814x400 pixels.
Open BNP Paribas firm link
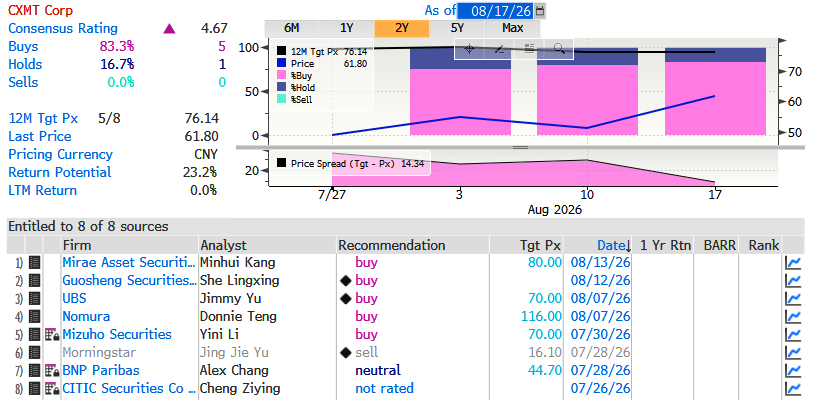point(101,370)
